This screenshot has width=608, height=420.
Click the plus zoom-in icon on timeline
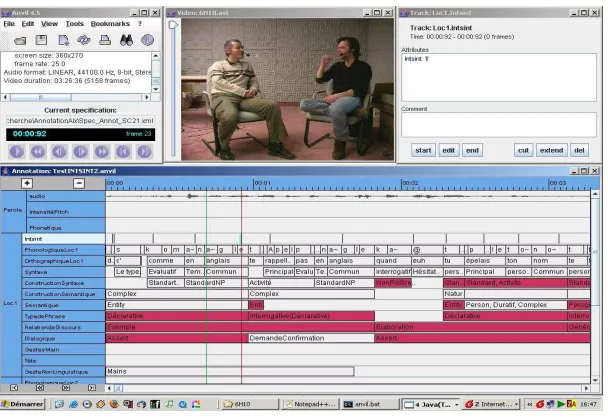27,183
